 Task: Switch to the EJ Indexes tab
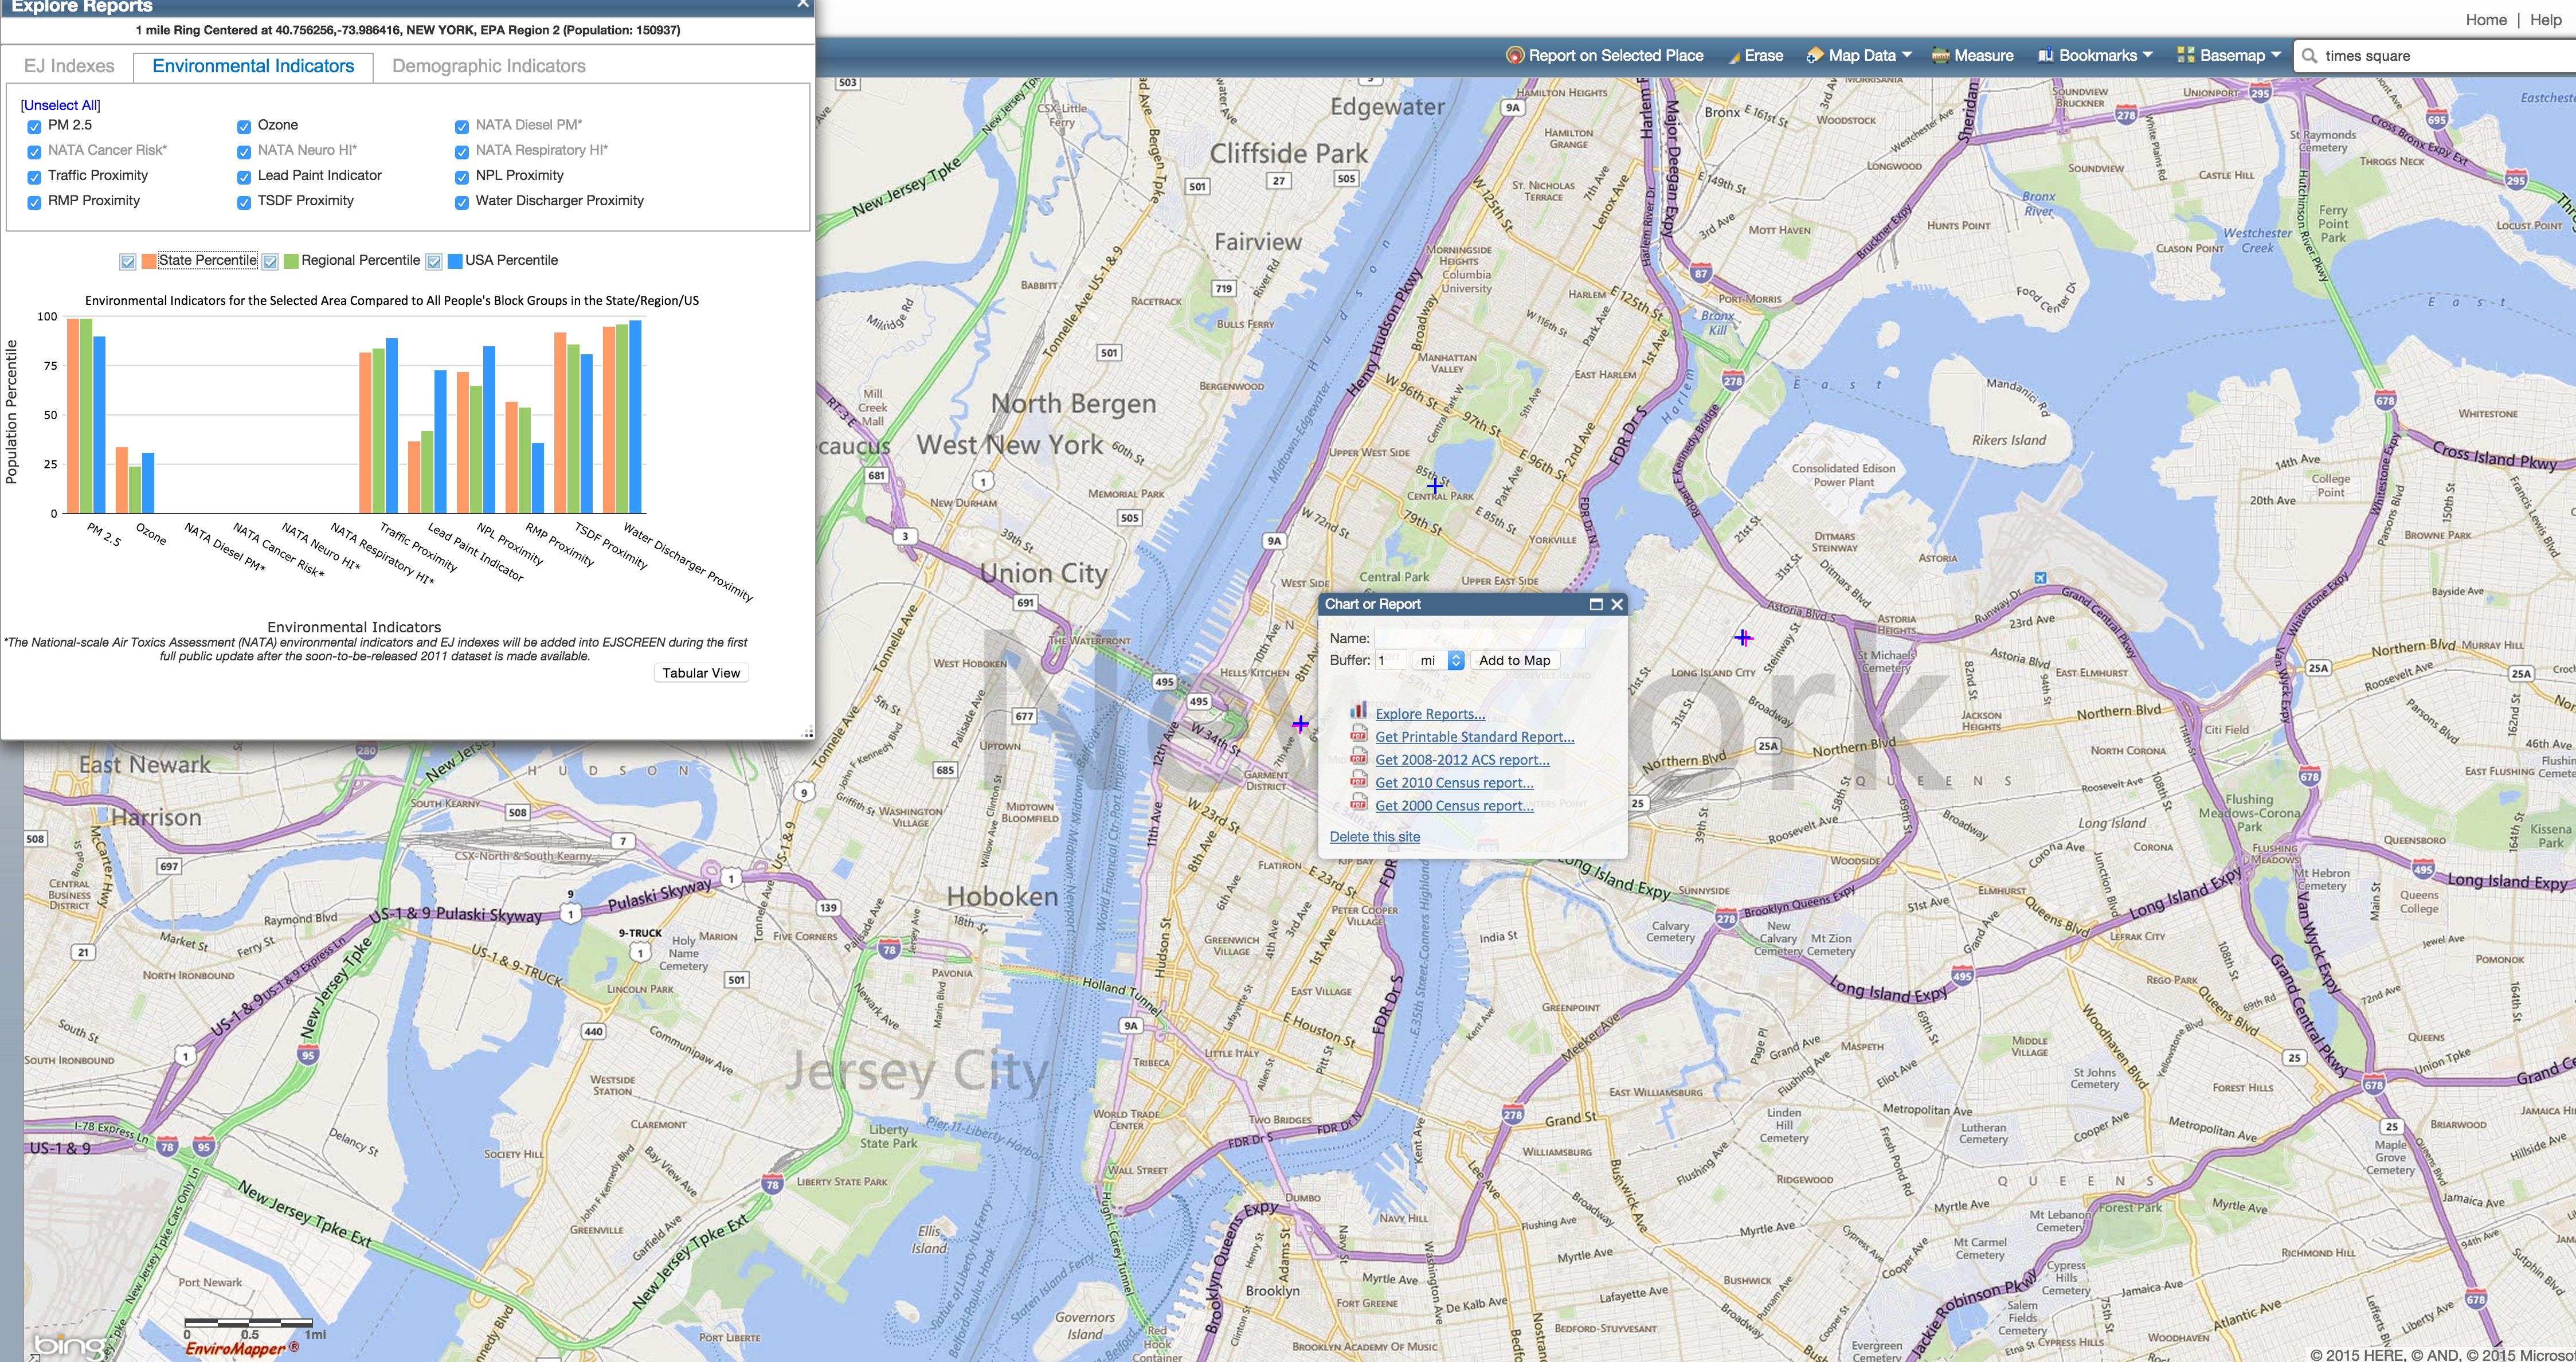click(x=69, y=66)
